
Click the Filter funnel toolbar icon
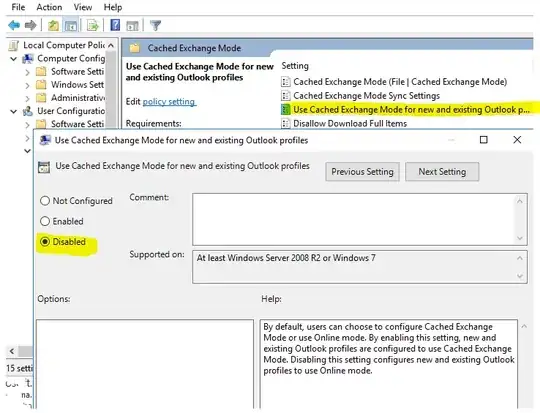[156, 25]
